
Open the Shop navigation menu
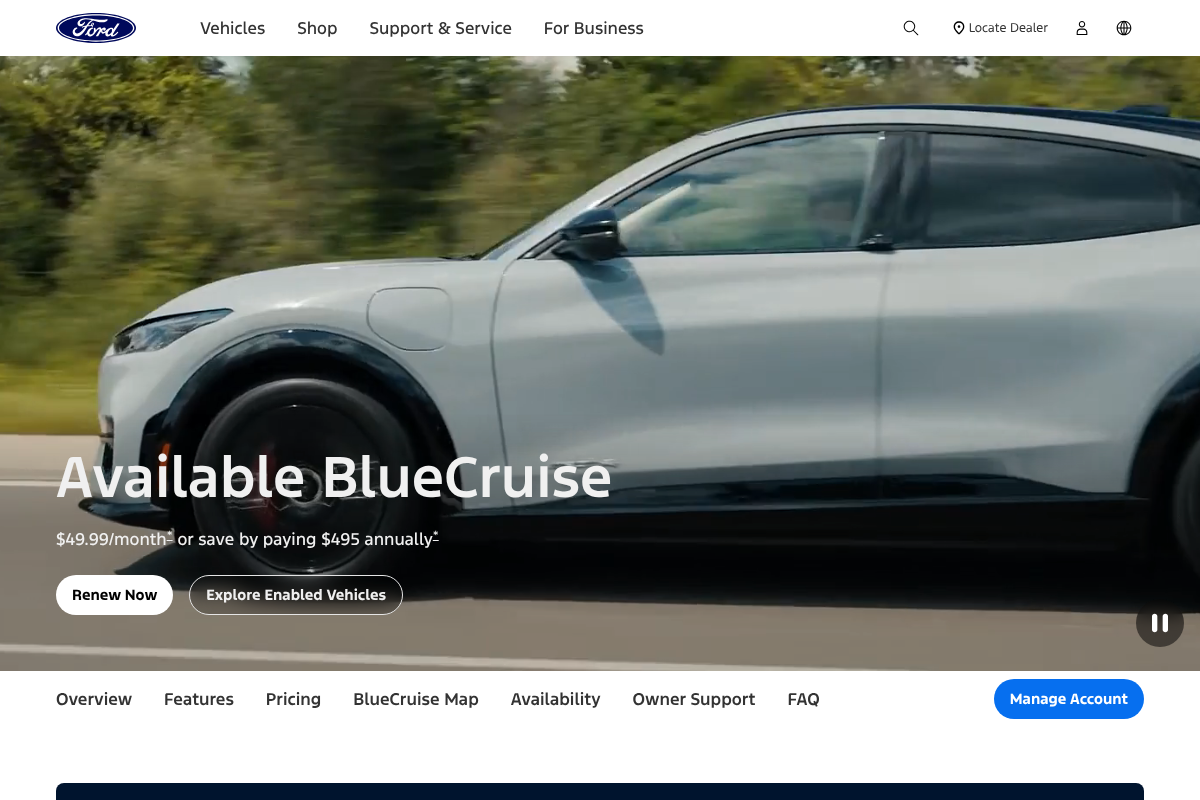(317, 28)
